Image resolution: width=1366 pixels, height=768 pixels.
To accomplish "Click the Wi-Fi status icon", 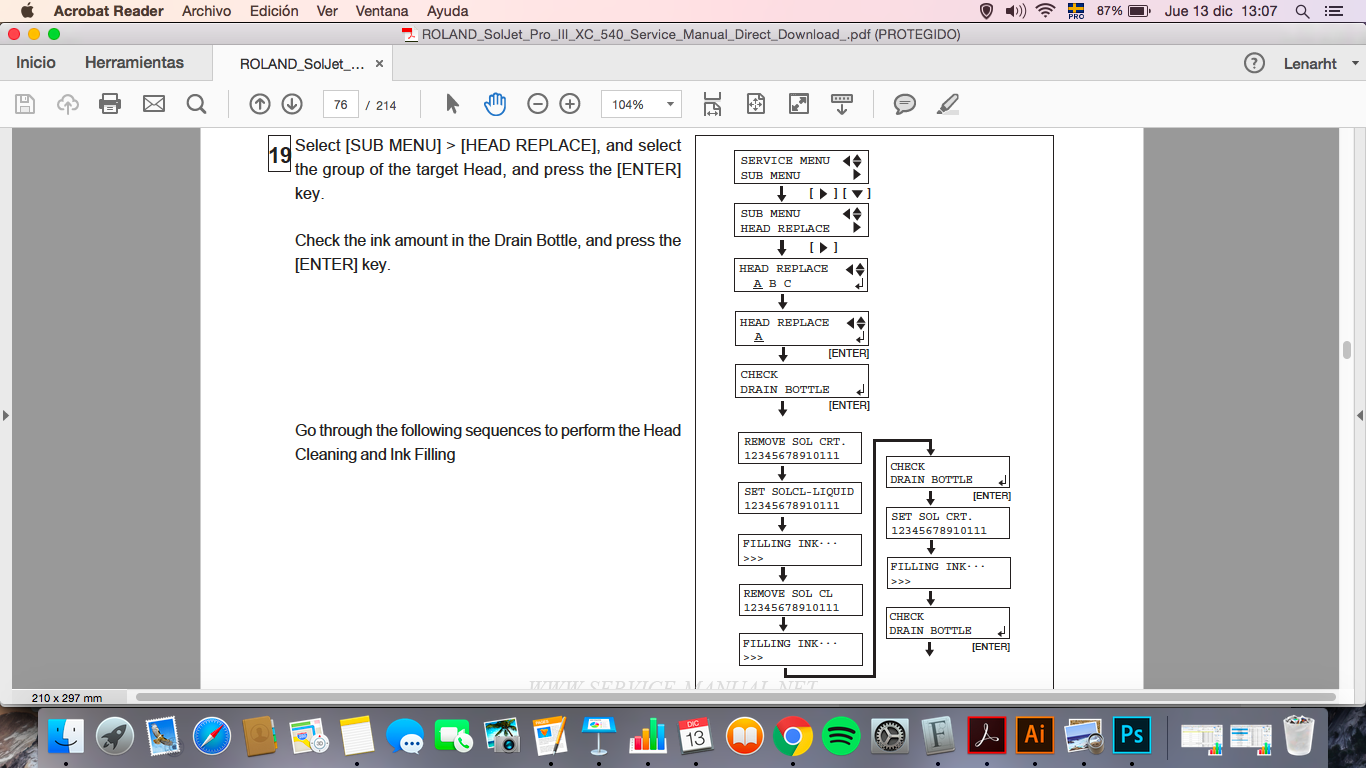I will (1046, 11).
